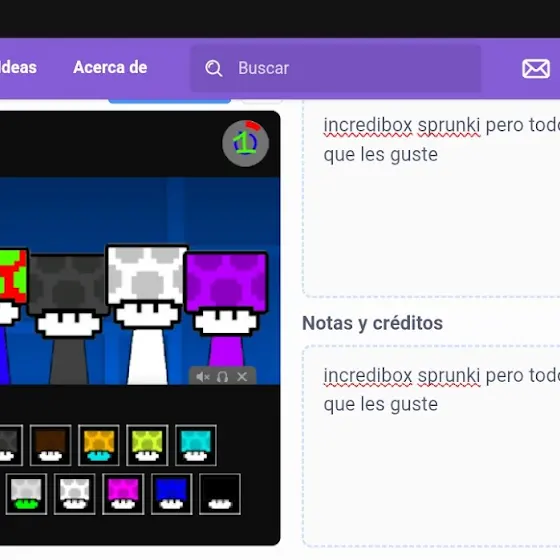Viewport: 560px width, 560px height.
Task: Select the blue mushroom character icon
Action: coord(172,494)
